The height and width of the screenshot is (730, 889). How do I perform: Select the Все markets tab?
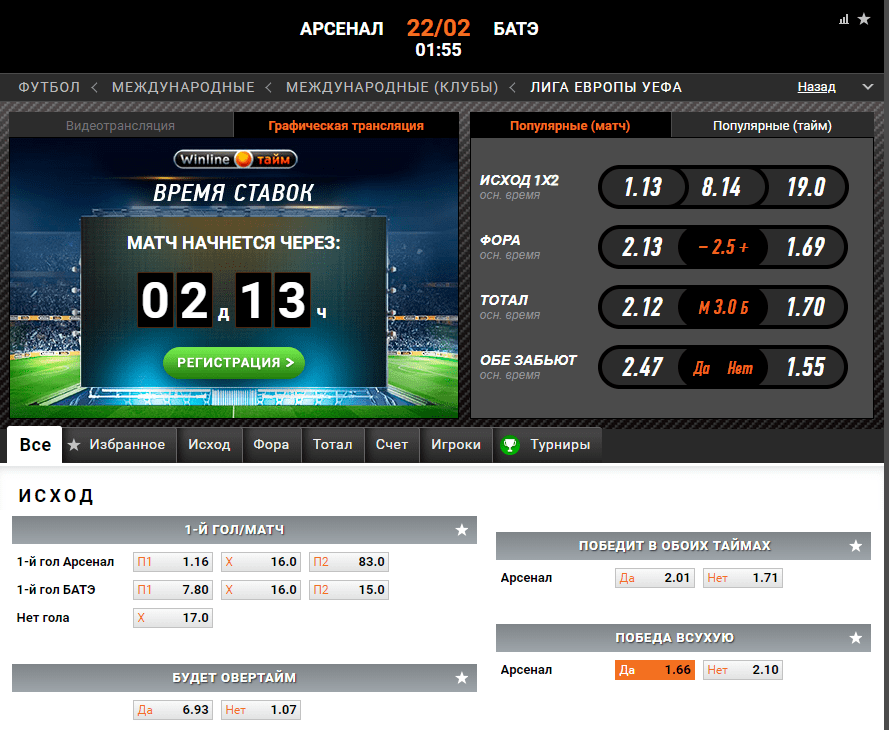[x=35, y=445]
